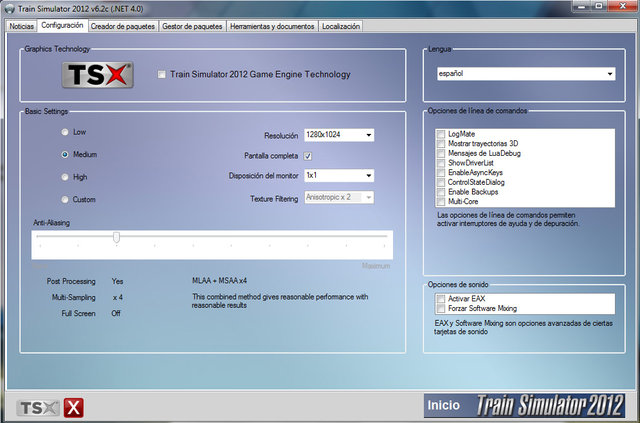Click the app icon in the title bar
640x423 pixels.
[x=9, y=8]
